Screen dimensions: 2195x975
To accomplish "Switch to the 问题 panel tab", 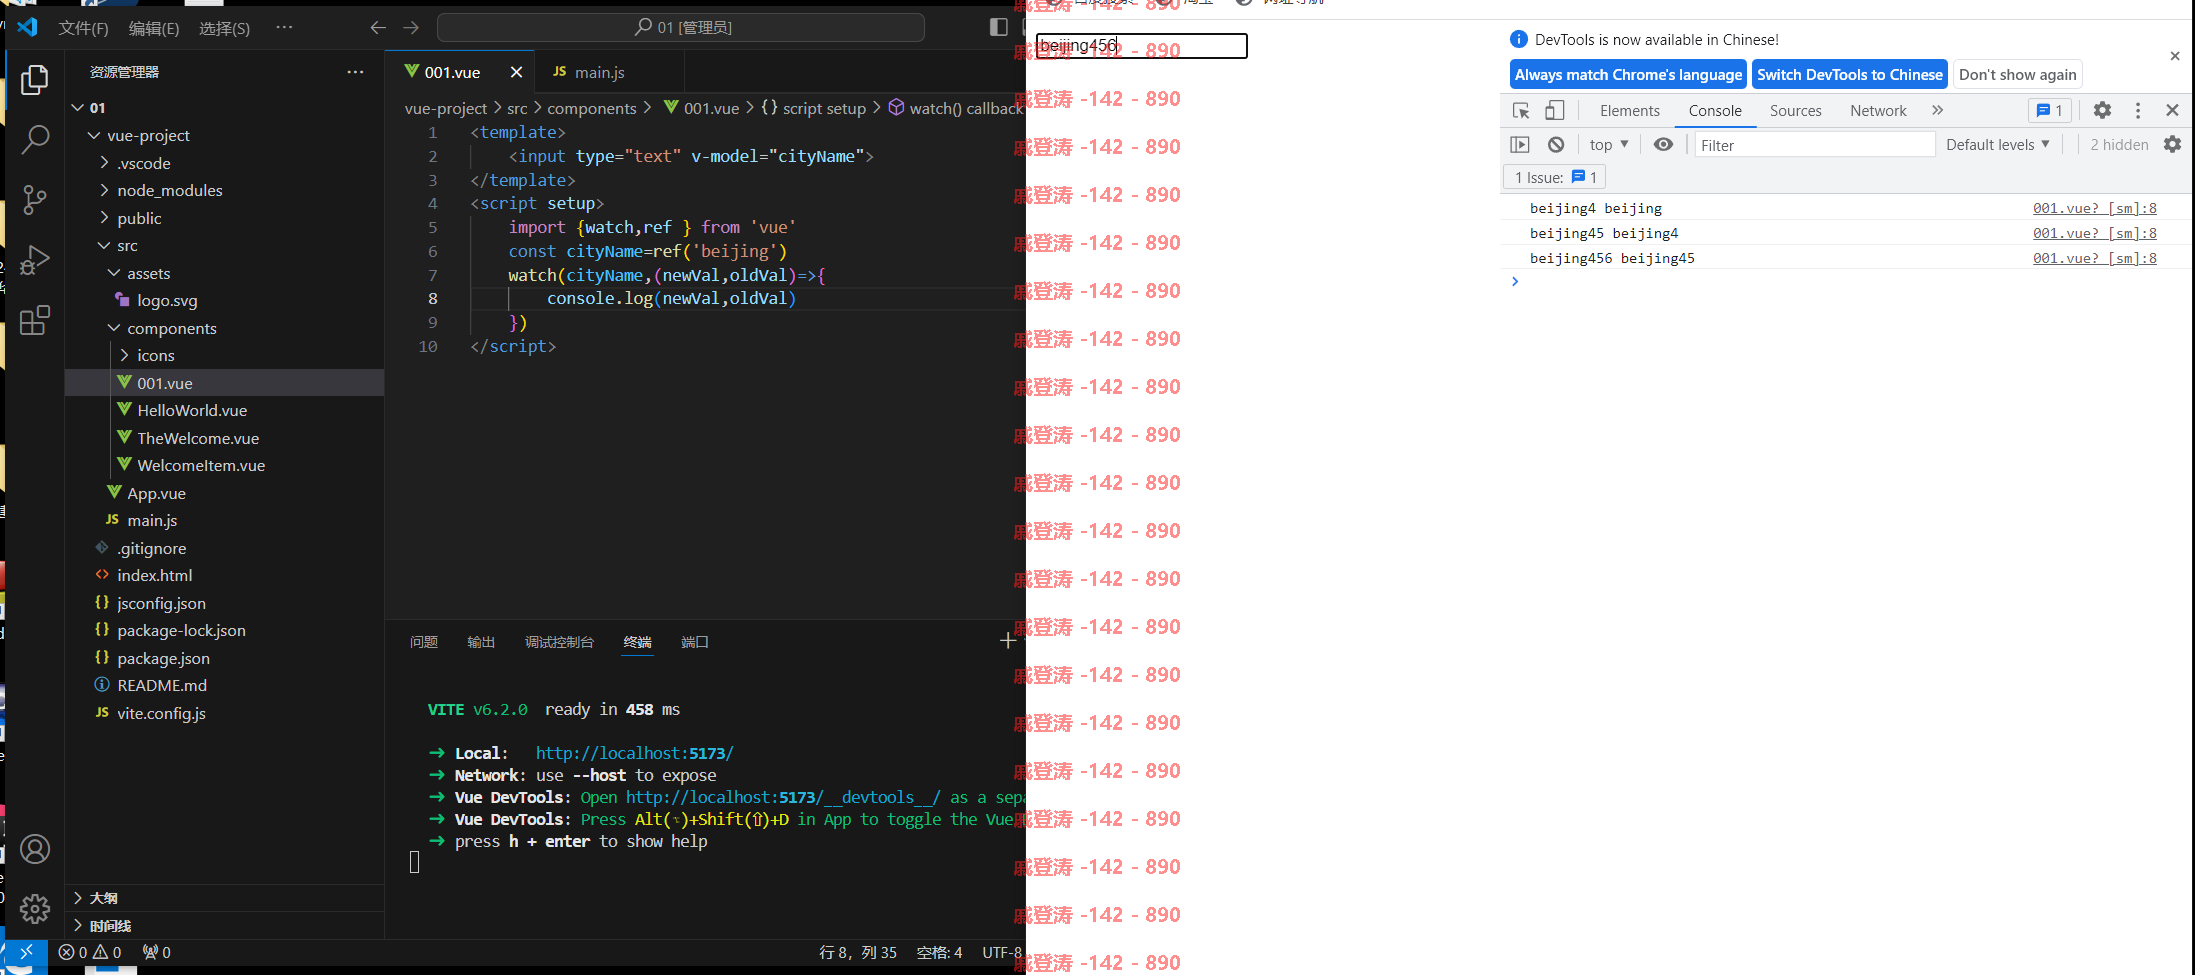I will [x=424, y=642].
